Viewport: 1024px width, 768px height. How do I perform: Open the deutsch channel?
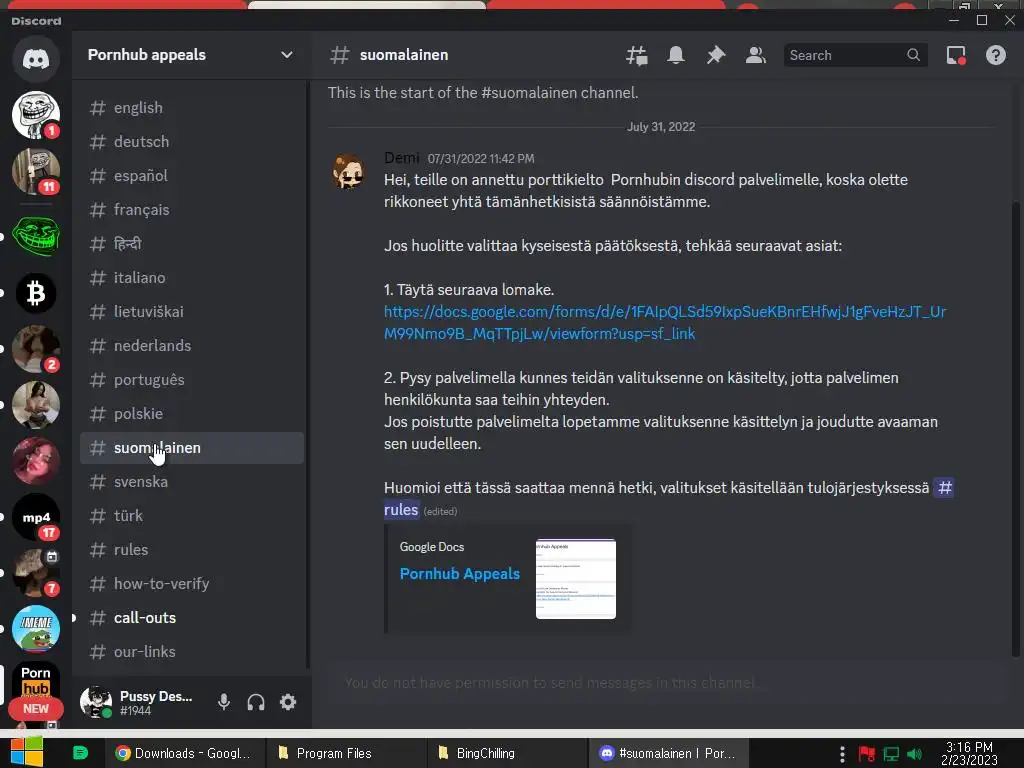coord(192,142)
